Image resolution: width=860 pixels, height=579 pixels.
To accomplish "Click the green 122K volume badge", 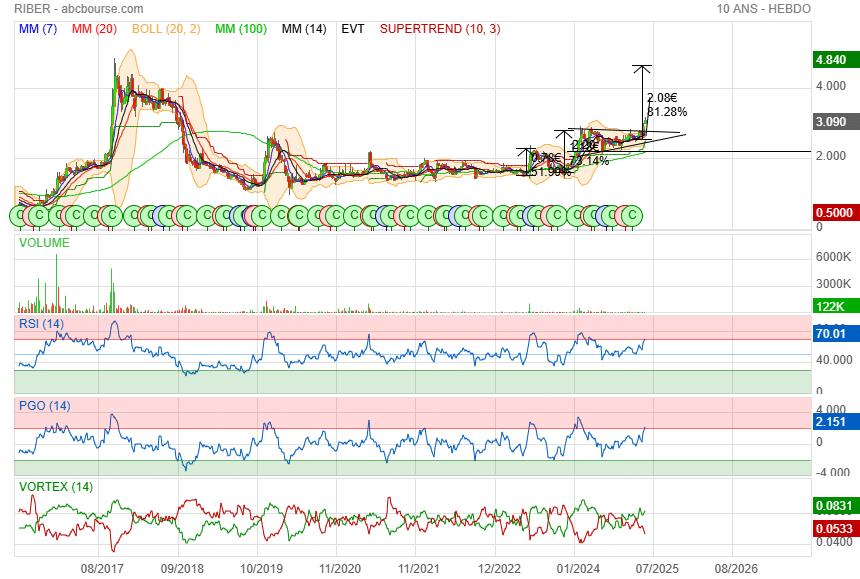I will pyautogui.click(x=832, y=308).
